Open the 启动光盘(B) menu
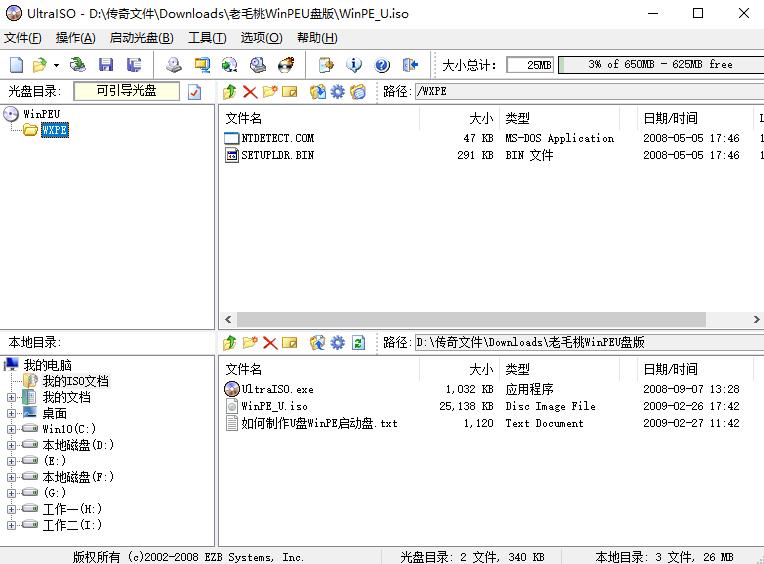This screenshot has height=564, width=764. coord(141,38)
